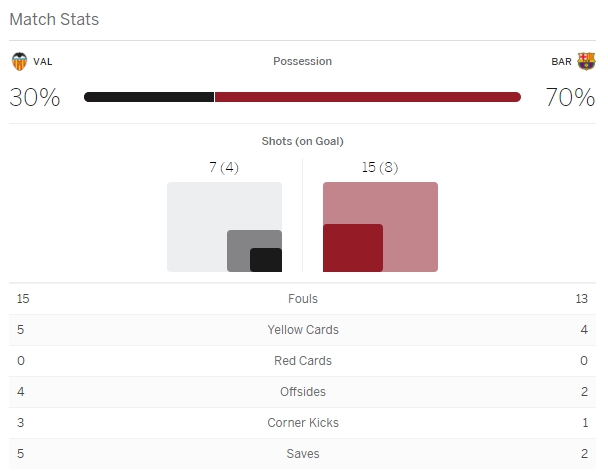Select the Fouls stat row label
608x472 pixels.
coord(302,298)
